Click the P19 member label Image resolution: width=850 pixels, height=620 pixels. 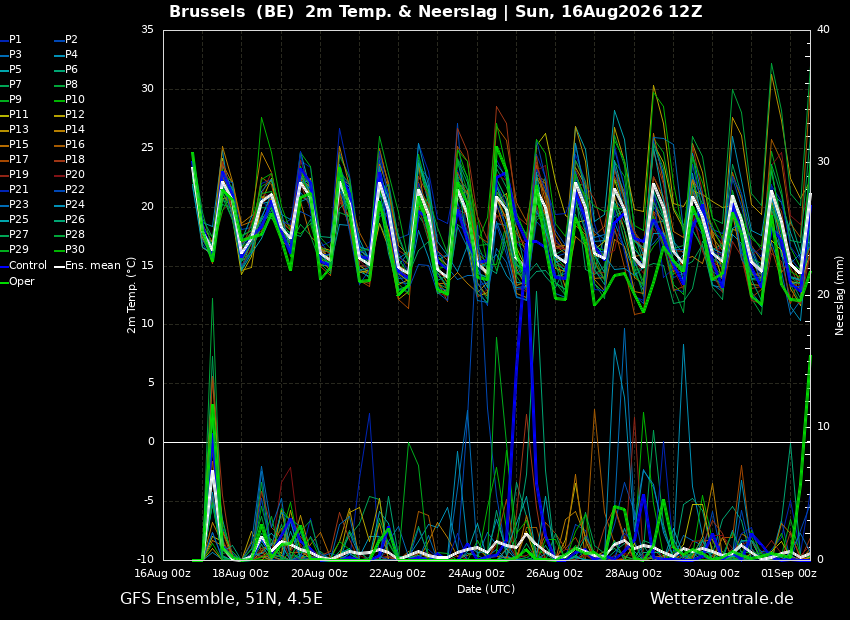click(14, 175)
